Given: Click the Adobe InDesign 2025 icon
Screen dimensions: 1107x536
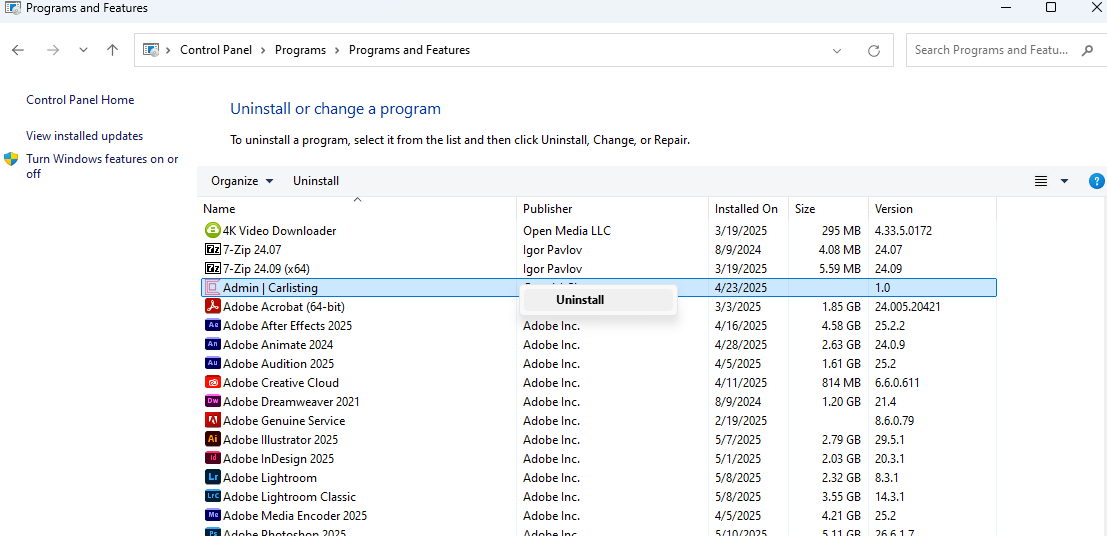Looking at the screenshot, I should [212, 458].
